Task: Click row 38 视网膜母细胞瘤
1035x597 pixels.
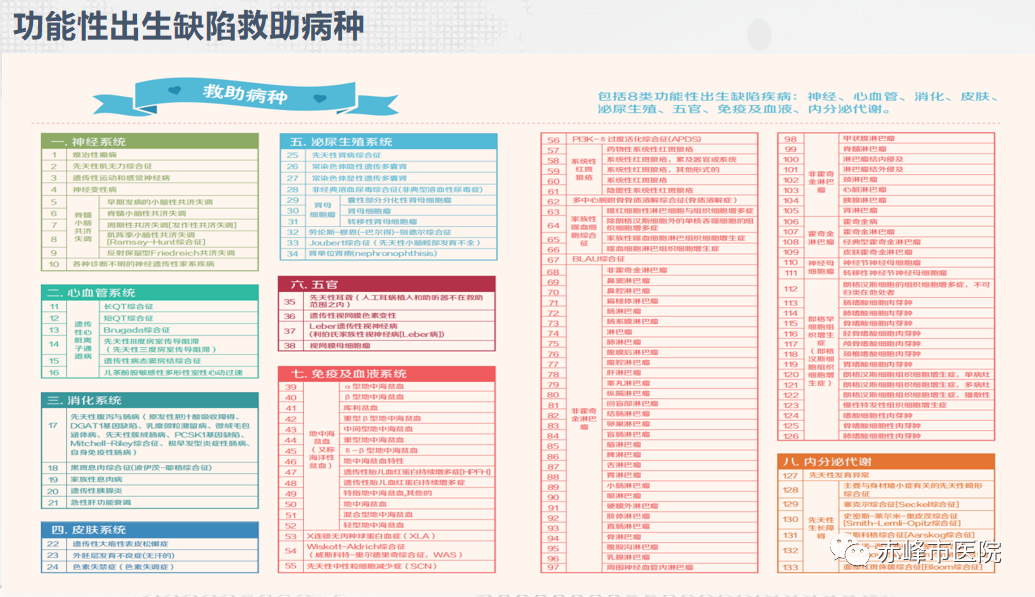Action: tap(387, 345)
